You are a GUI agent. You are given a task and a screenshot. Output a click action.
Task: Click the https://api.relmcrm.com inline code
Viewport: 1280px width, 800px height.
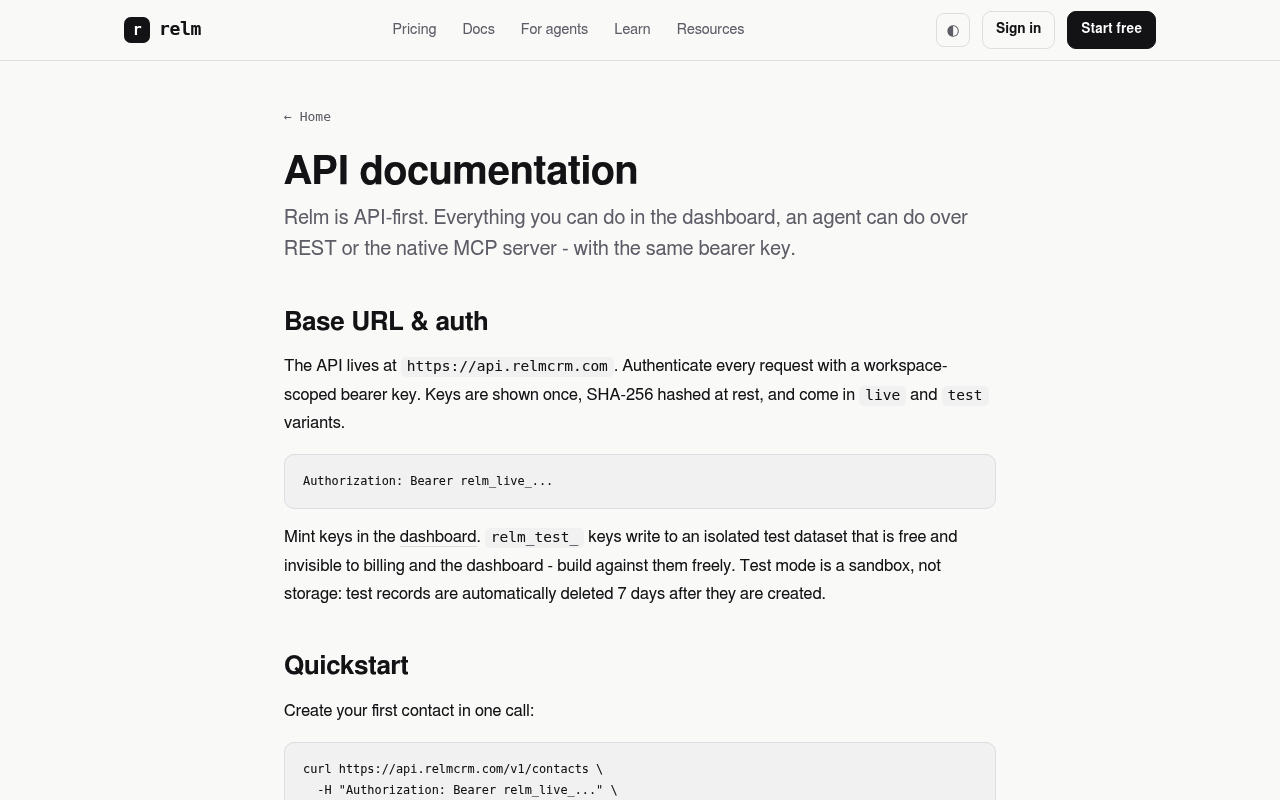point(507,366)
